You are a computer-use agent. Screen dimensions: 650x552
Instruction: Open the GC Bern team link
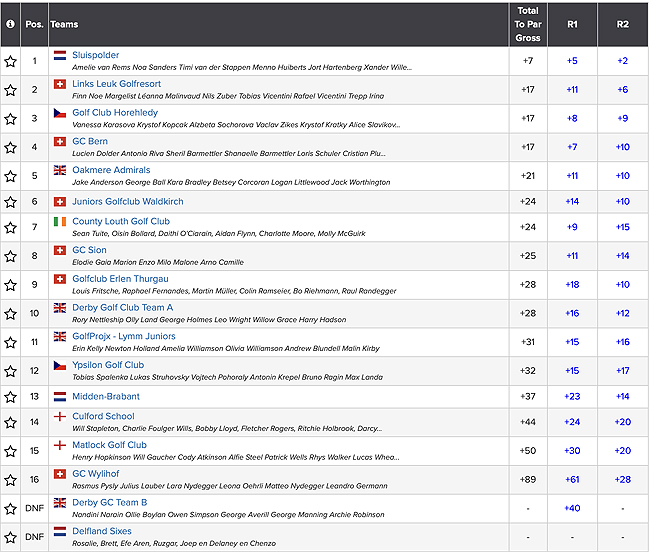tap(90, 141)
